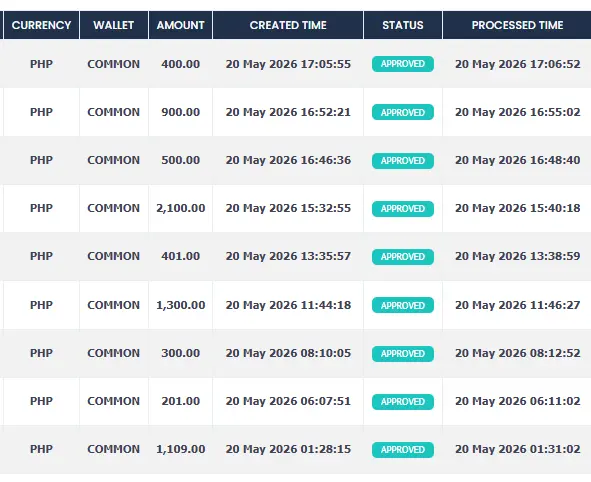Click processed time 20 May 2026 15:40:18

[518, 208]
